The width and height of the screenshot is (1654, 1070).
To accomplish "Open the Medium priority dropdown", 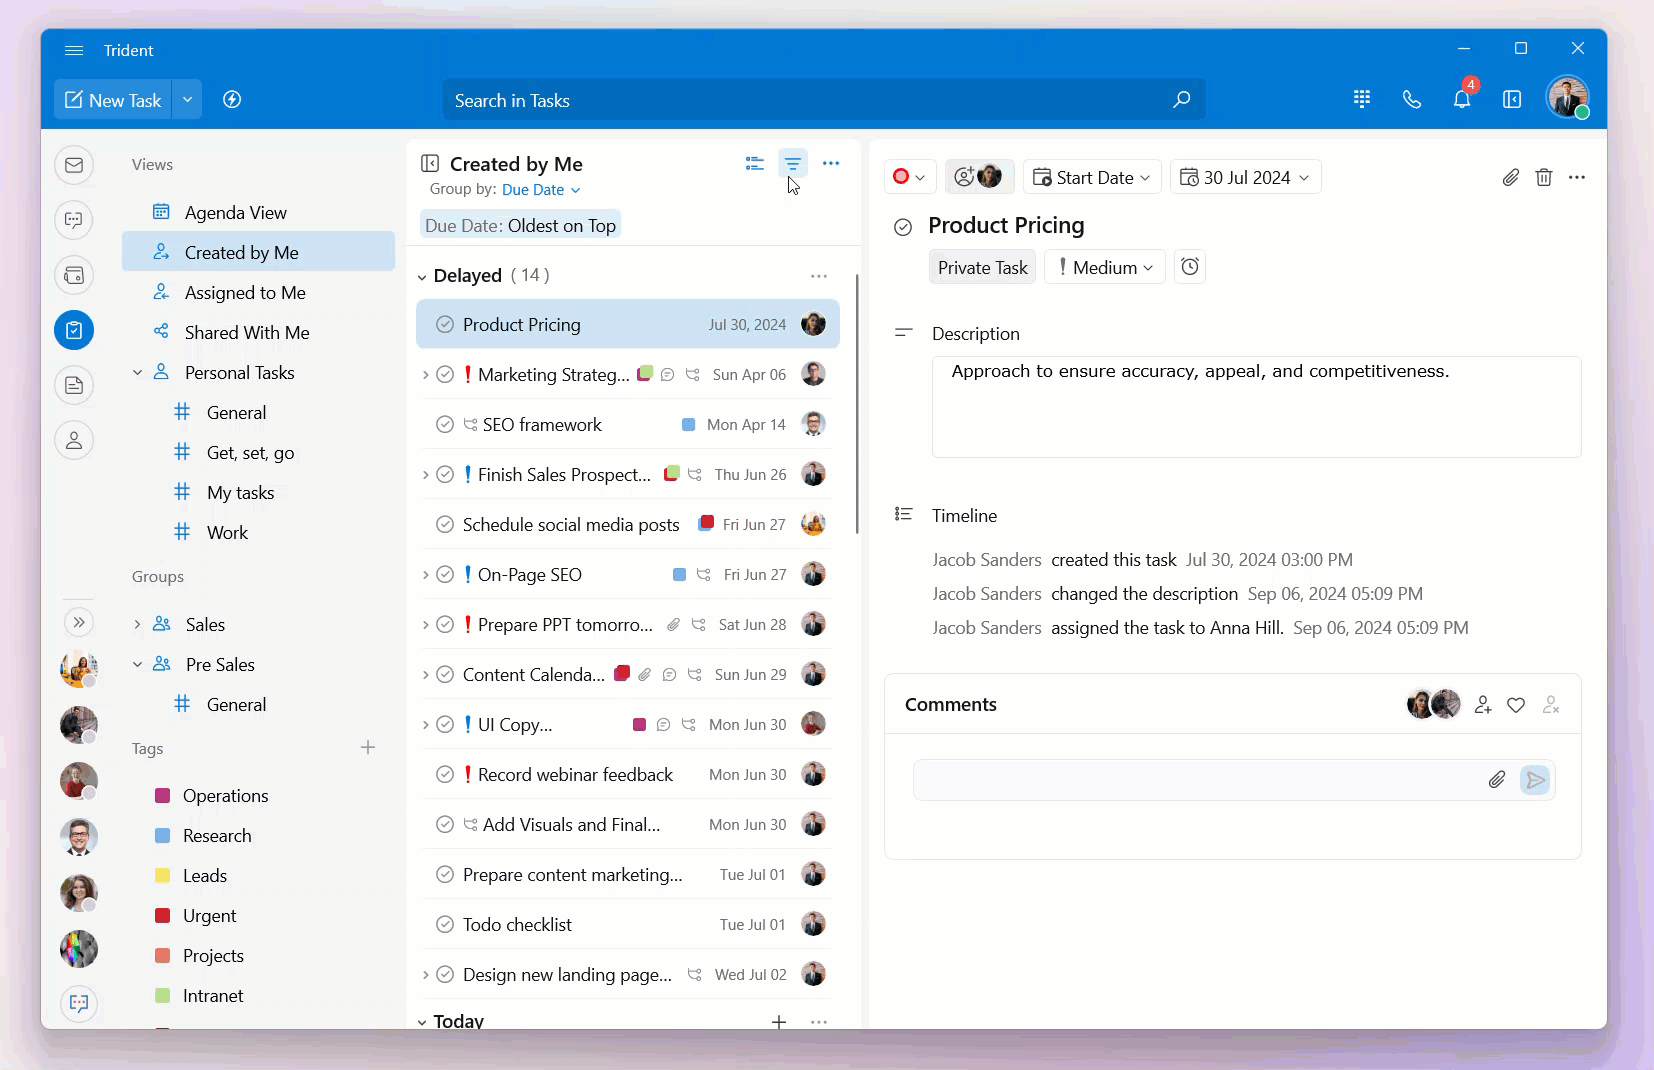I will click(1105, 267).
